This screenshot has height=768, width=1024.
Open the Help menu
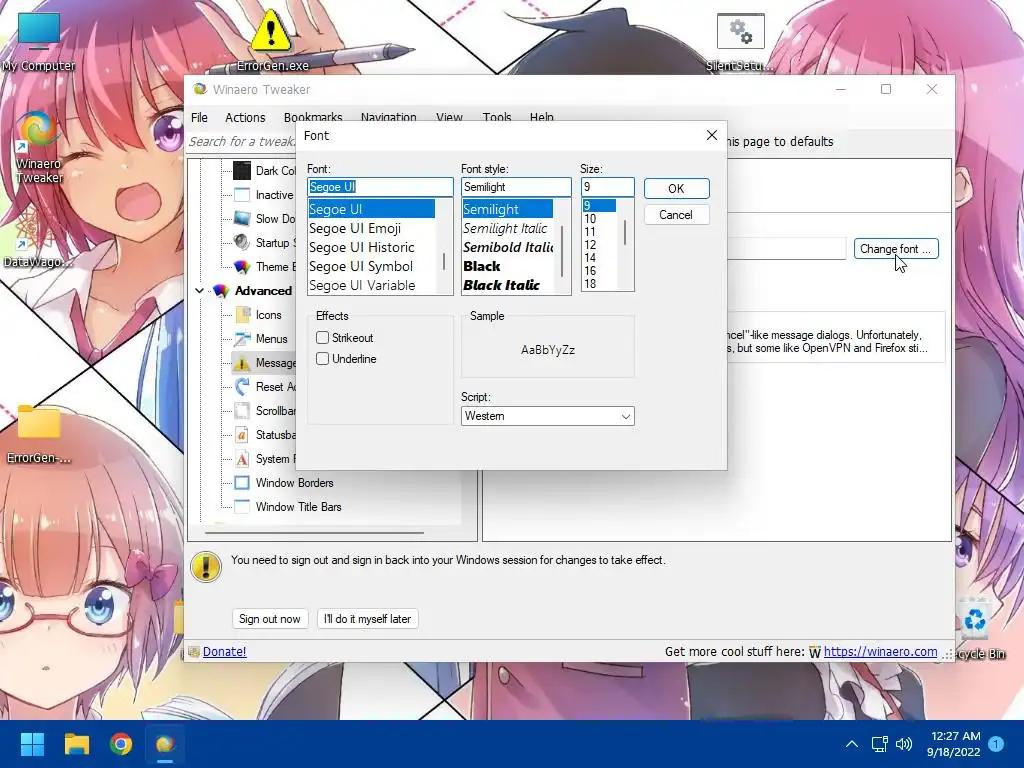(x=541, y=117)
